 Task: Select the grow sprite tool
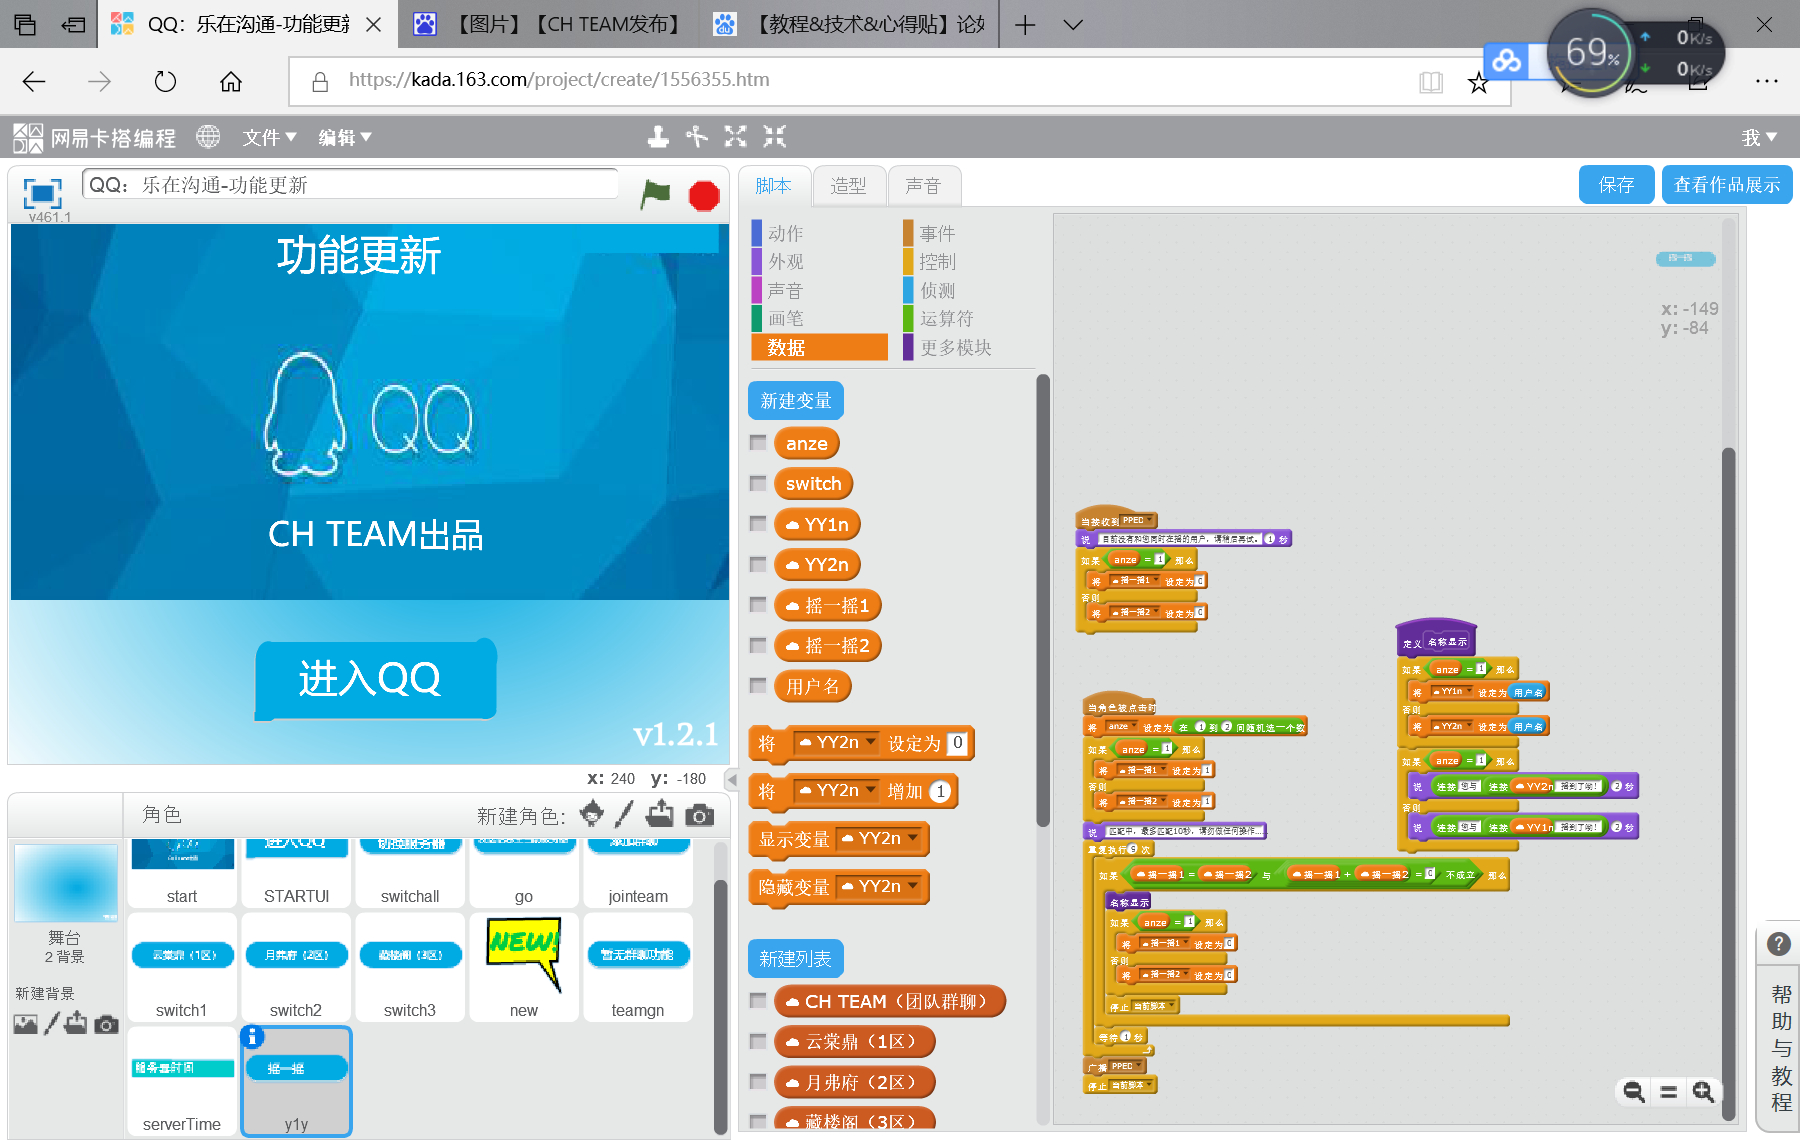pyautogui.click(x=736, y=137)
